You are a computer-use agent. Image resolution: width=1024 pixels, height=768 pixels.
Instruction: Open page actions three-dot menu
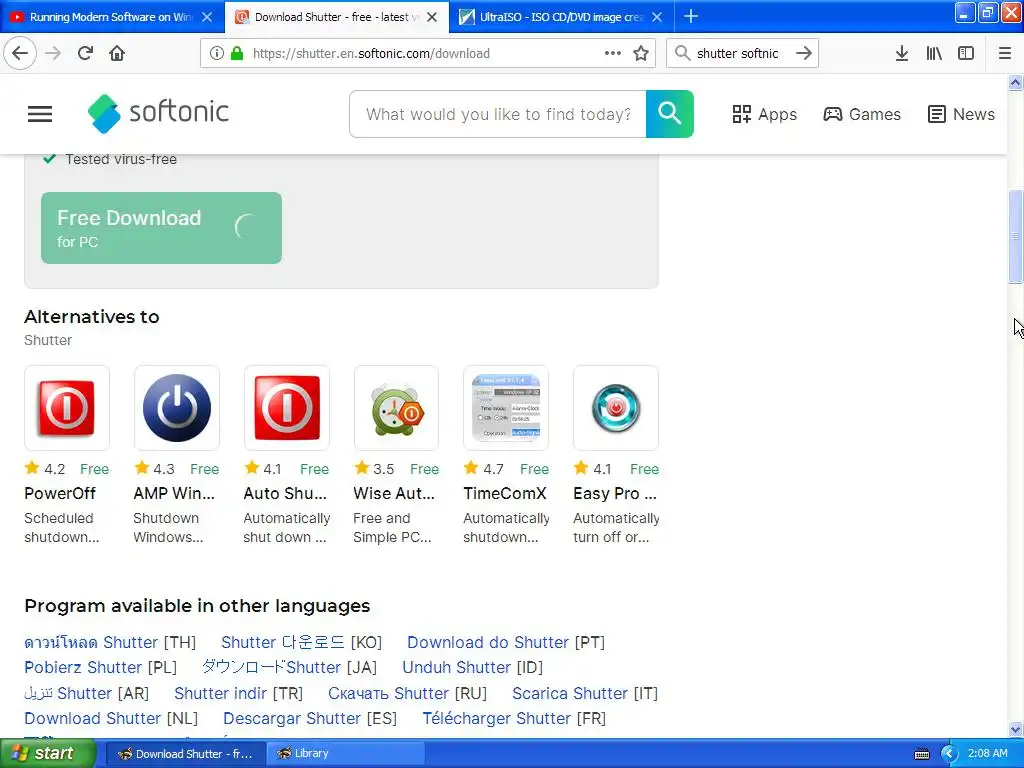point(613,53)
